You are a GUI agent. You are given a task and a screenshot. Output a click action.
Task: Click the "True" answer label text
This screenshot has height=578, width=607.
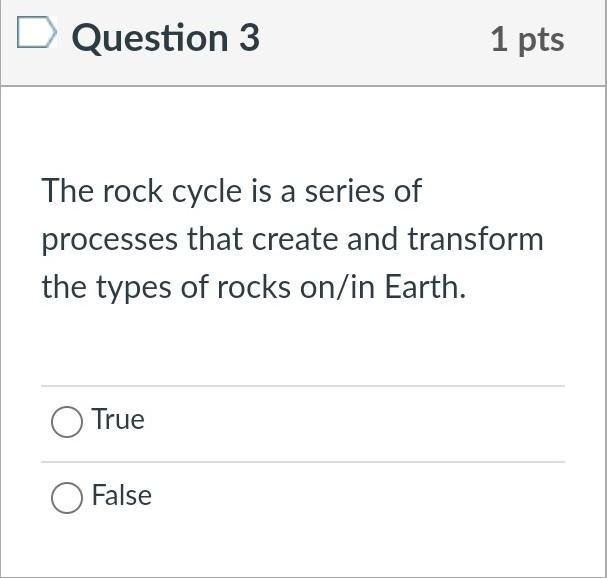click(118, 420)
